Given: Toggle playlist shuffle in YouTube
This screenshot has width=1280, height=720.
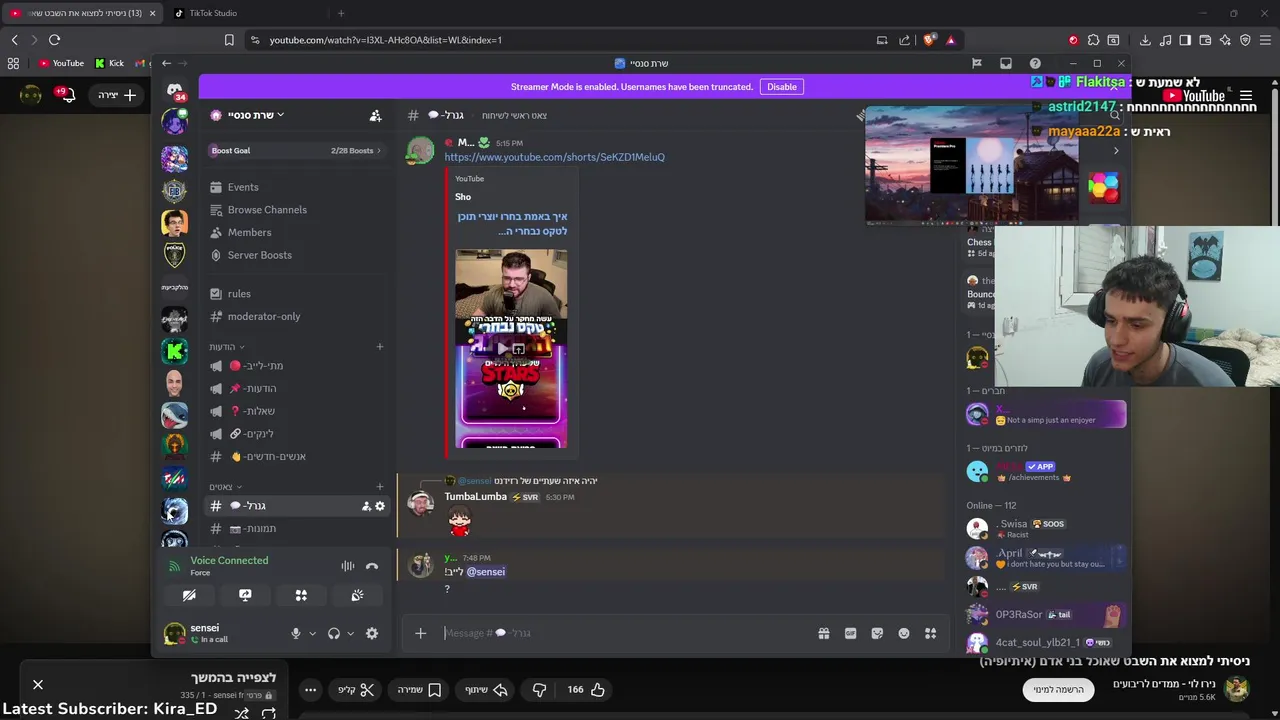Looking at the screenshot, I should coord(241,713).
